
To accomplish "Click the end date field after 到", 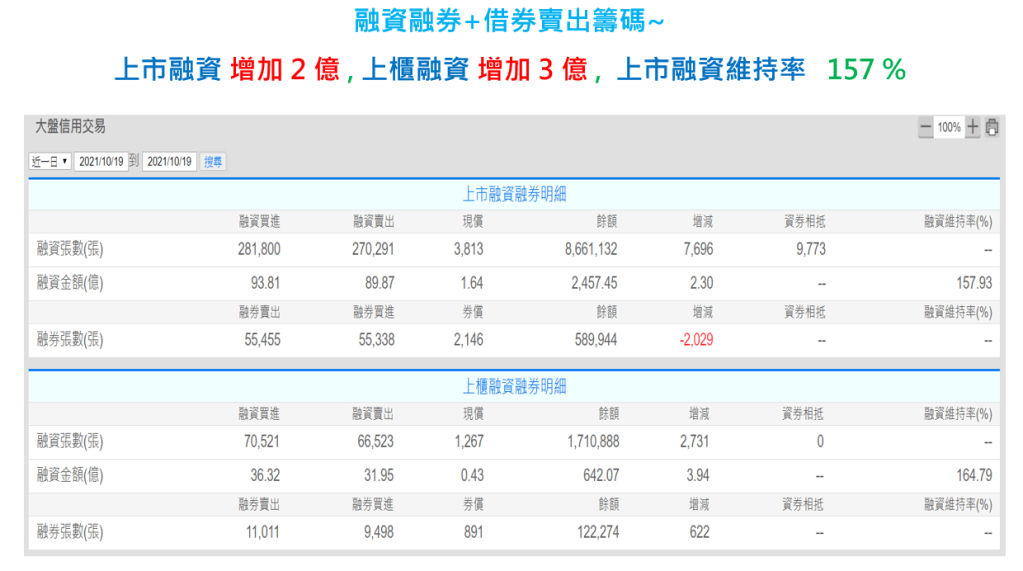I will coord(169,161).
